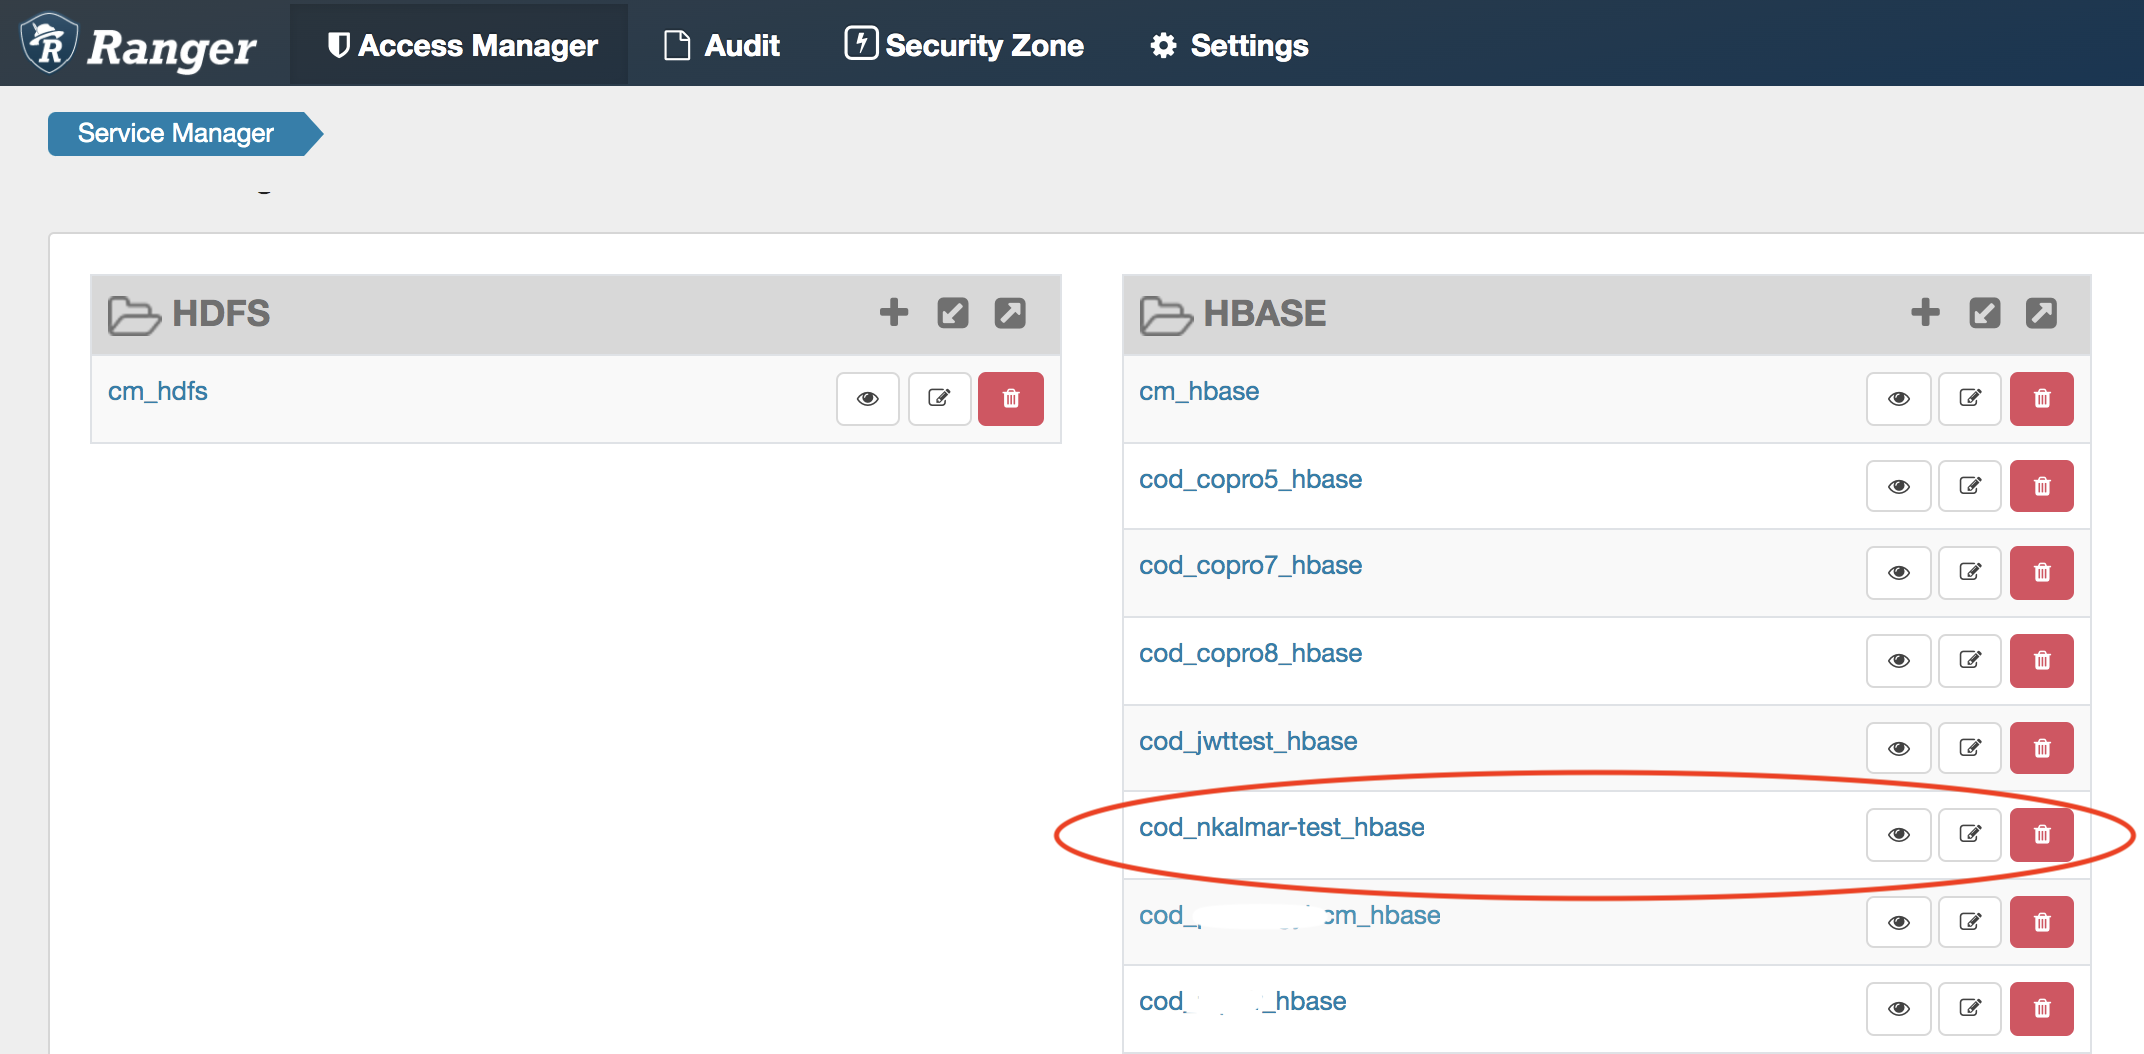The image size is (2144, 1054).
Task: Click the HDFS export icon
Action: tap(1010, 313)
